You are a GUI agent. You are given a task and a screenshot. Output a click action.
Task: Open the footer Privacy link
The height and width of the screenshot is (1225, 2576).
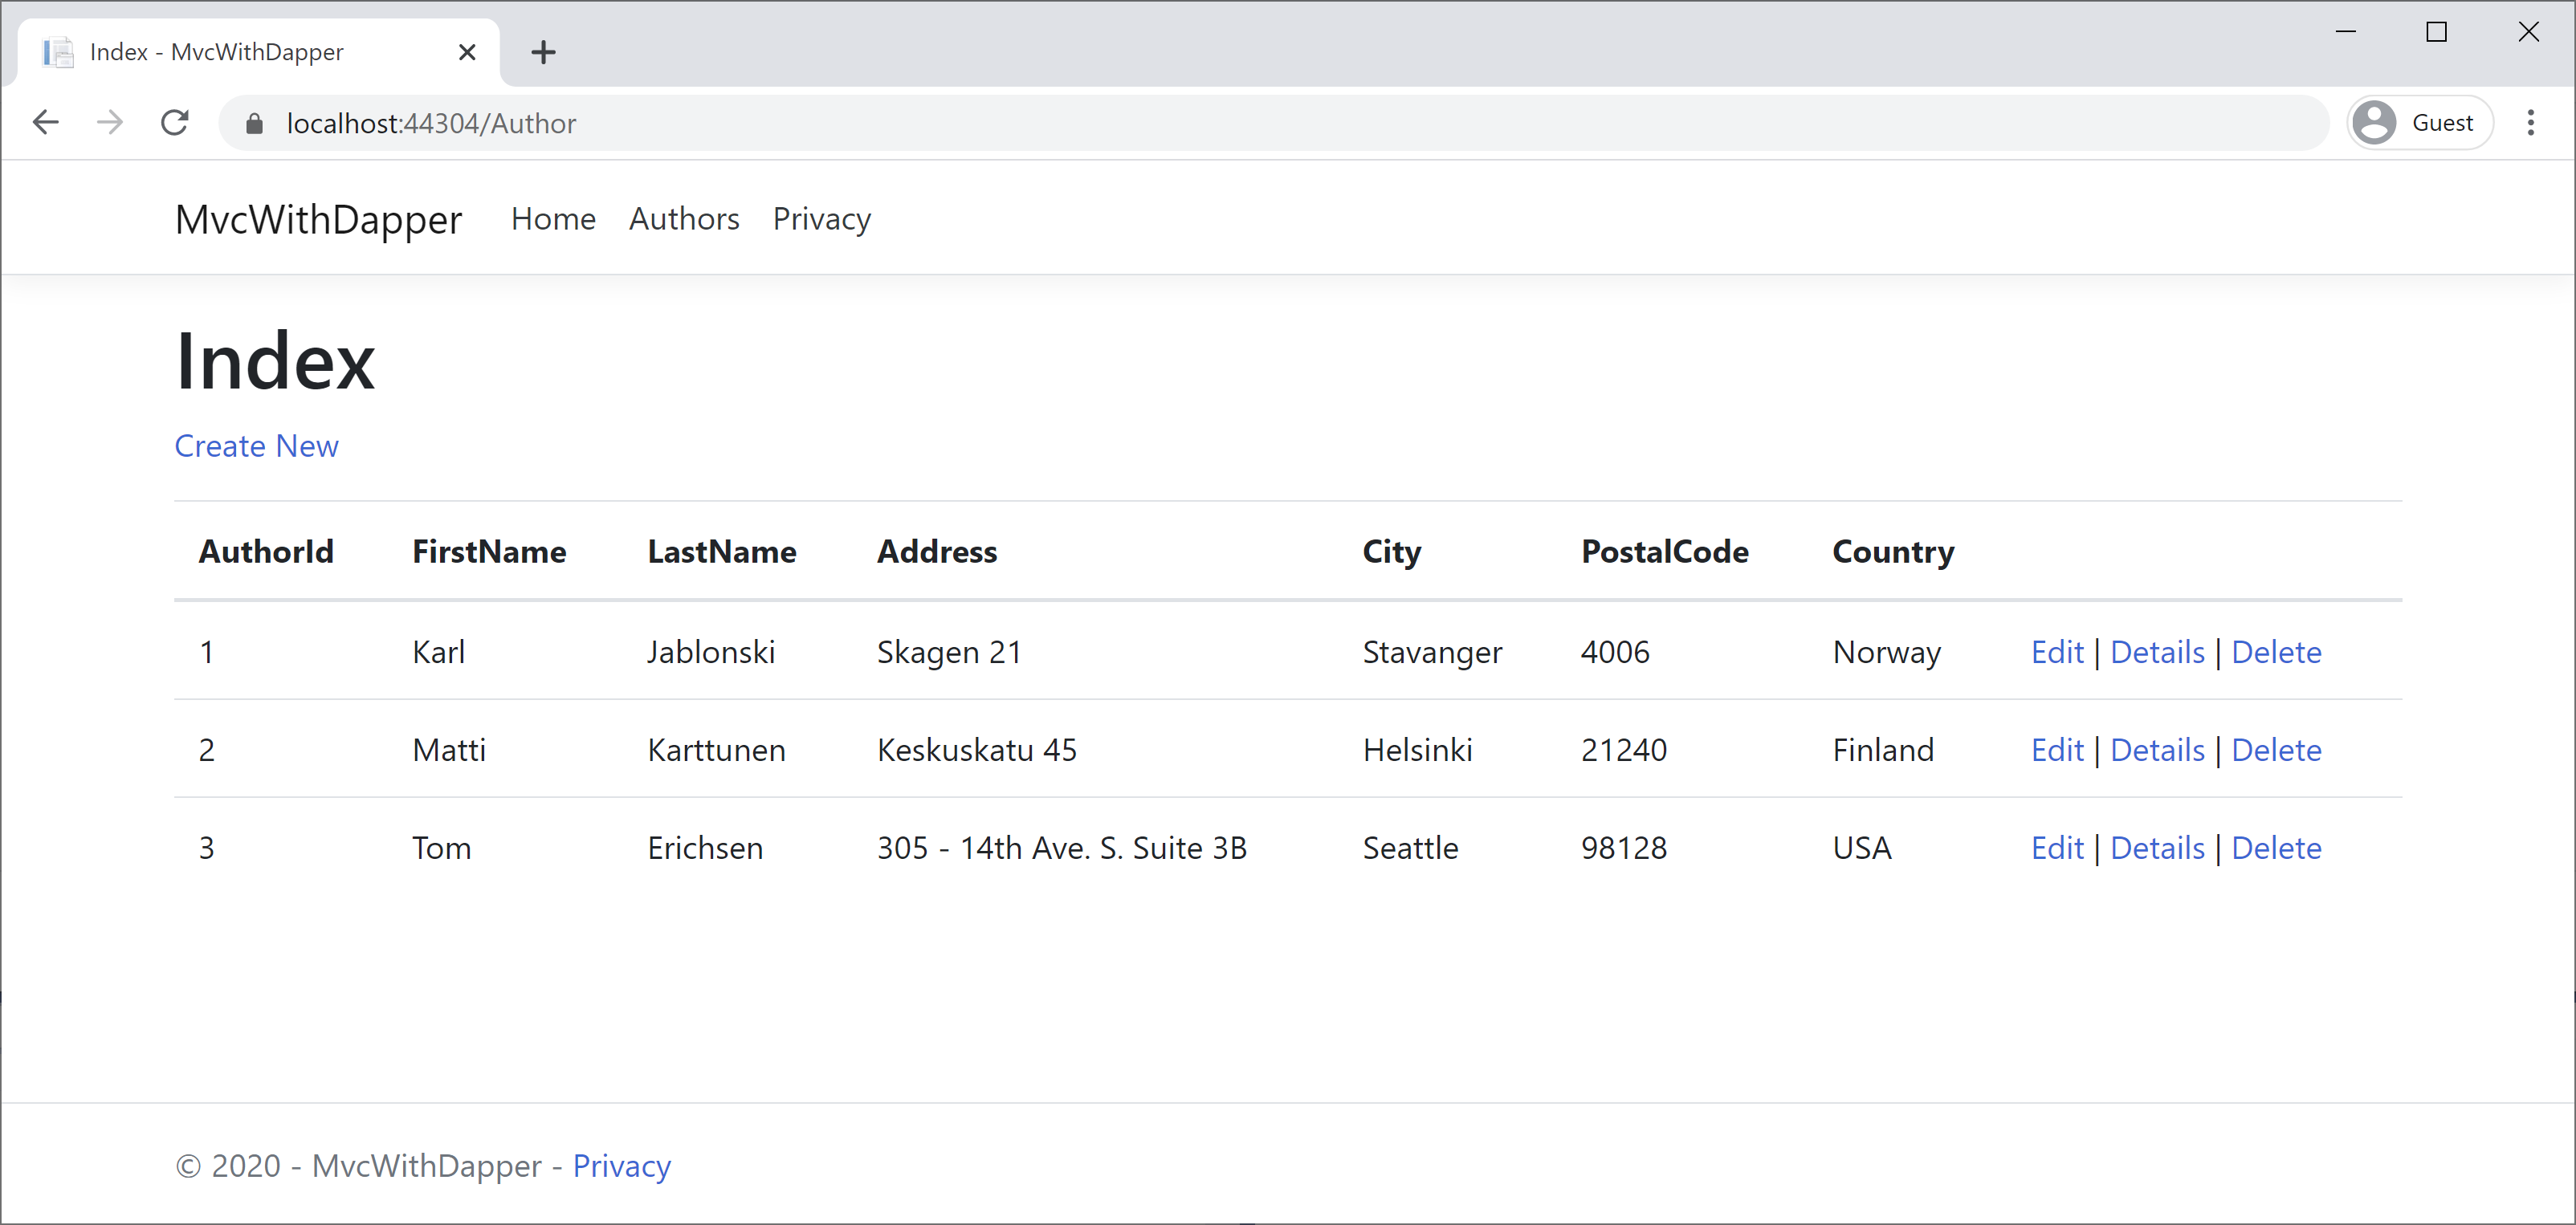(621, 1166)
